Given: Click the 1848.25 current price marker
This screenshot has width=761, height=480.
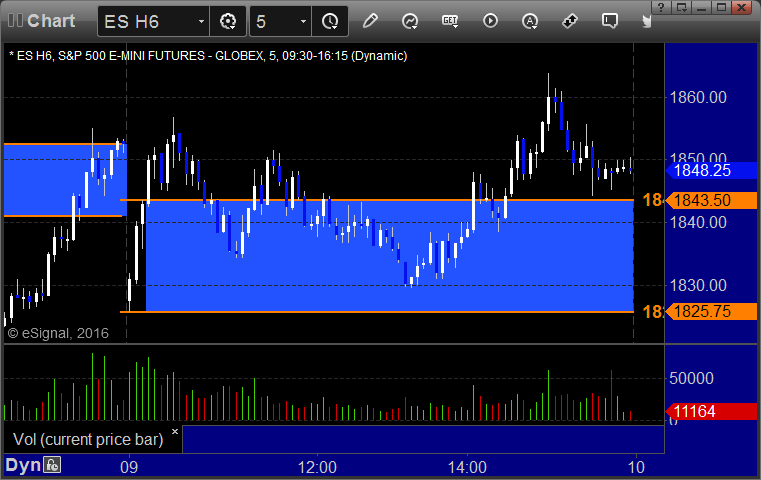Looking at the screenshot, I should click(x=711, y=170).
